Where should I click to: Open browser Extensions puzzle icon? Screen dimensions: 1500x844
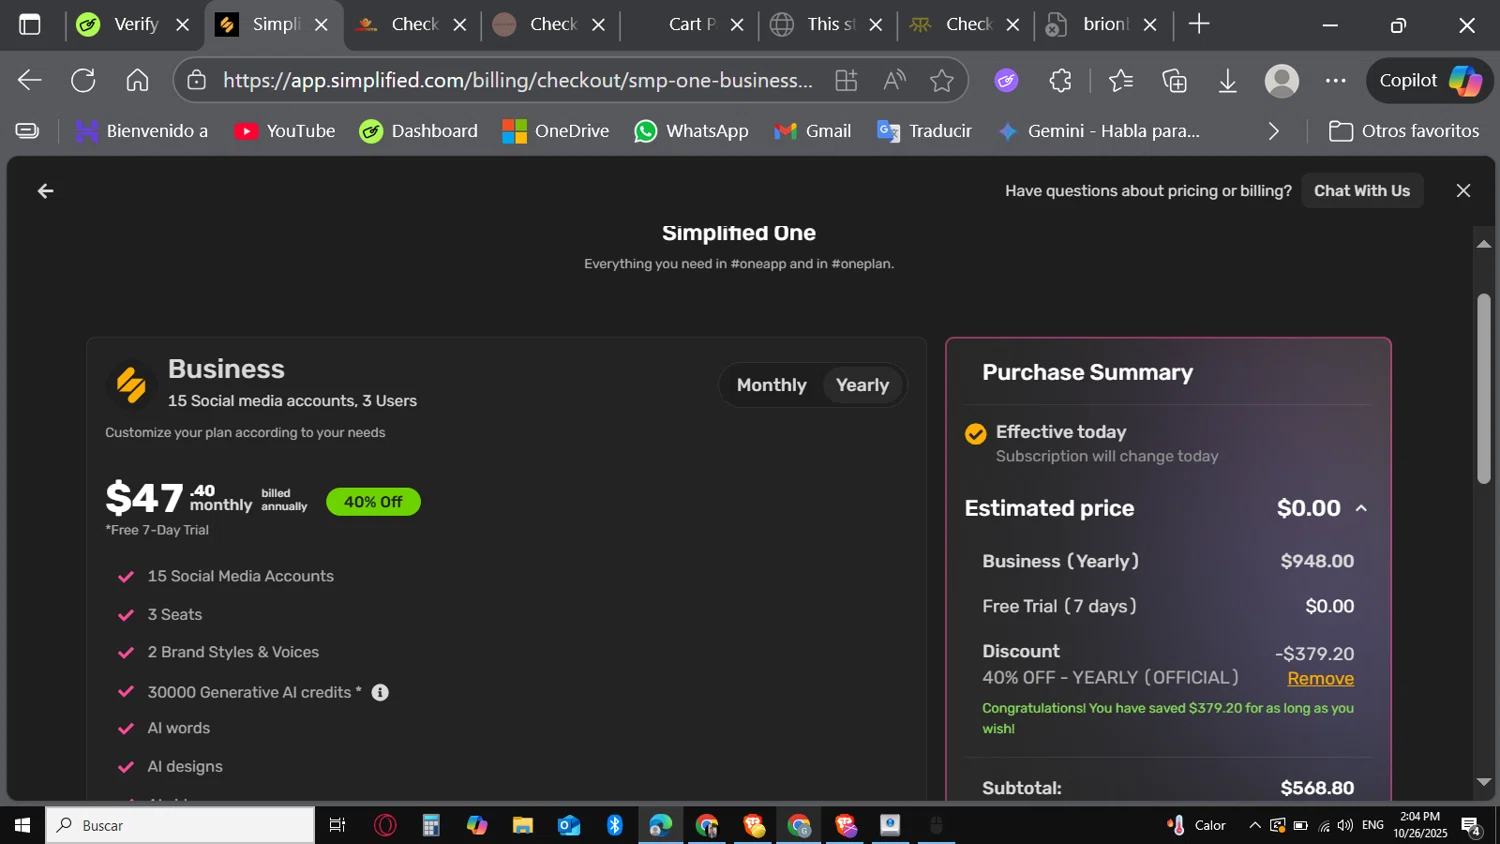point(1060,81)
